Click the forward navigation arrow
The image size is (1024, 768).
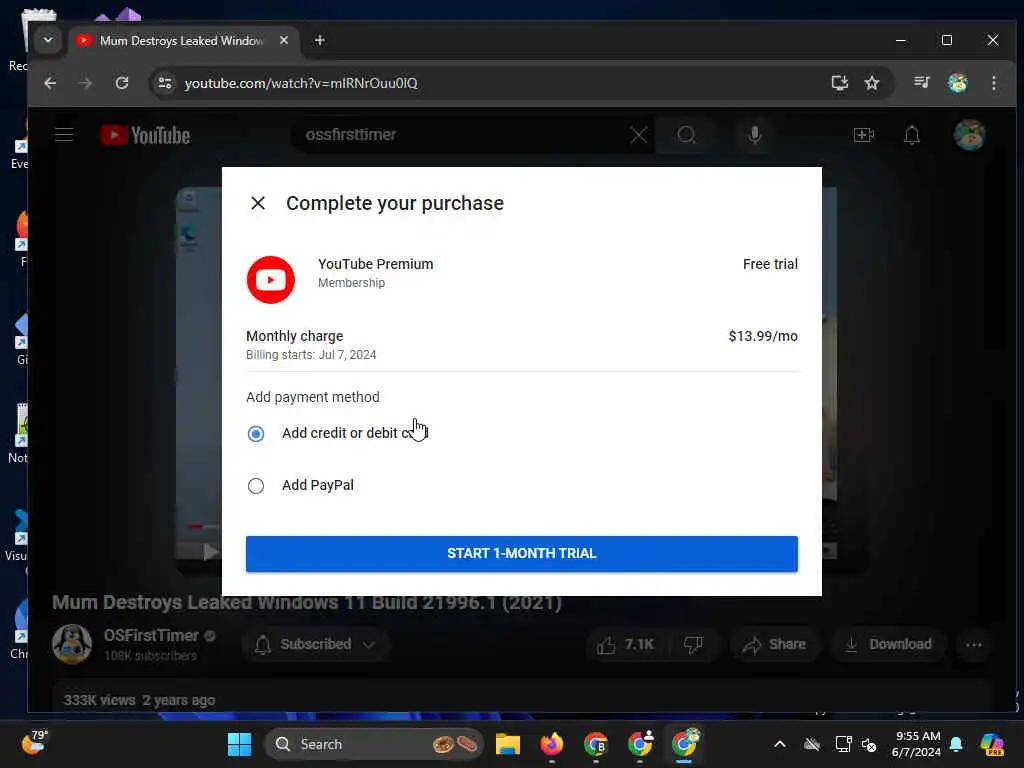pyautogui.click(x=86, y=83)
